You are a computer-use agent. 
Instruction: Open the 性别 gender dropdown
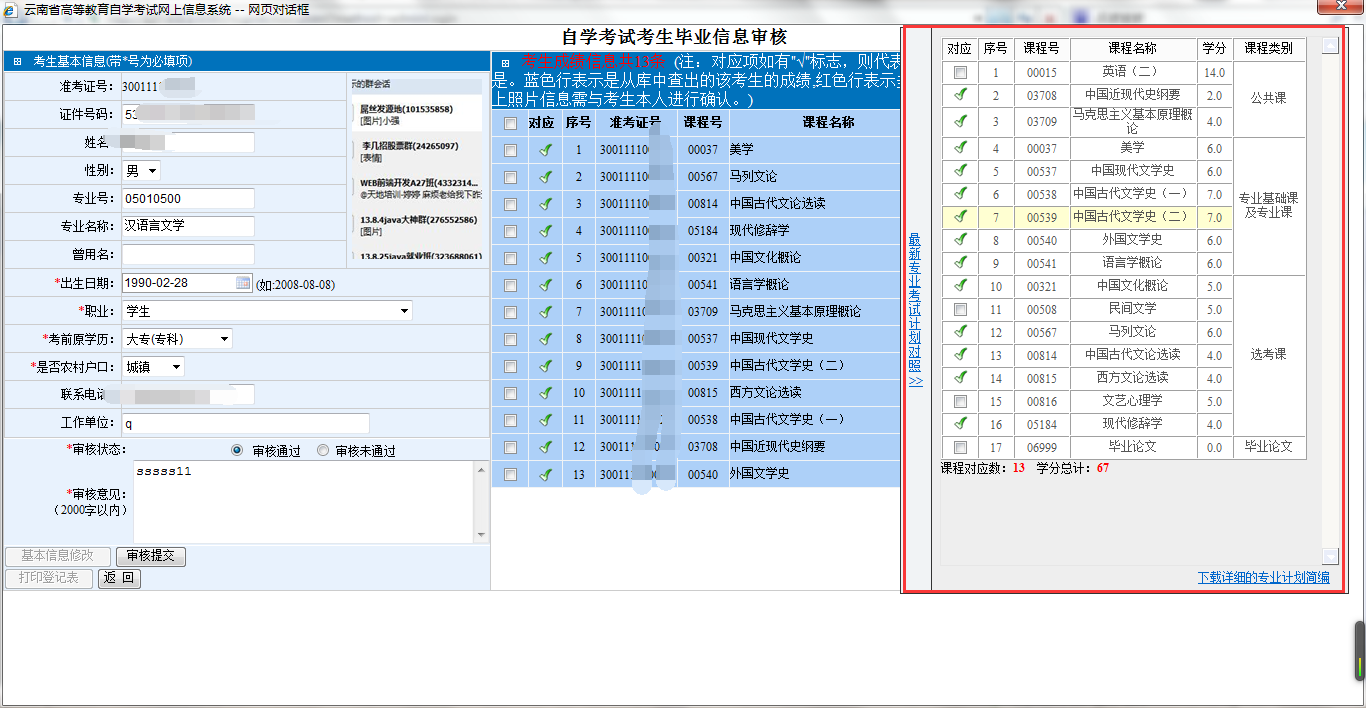[x=140, y=171]
